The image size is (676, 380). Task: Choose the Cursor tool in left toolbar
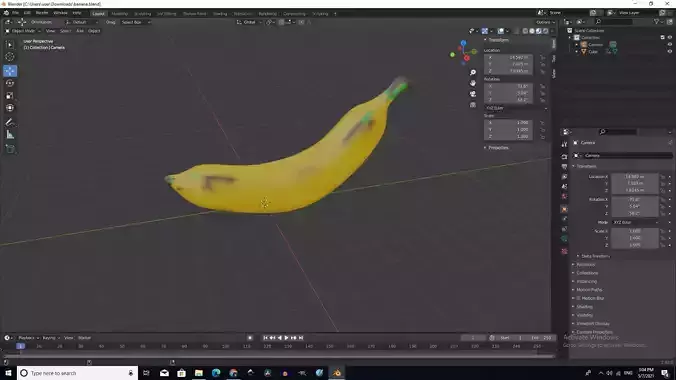10,57
